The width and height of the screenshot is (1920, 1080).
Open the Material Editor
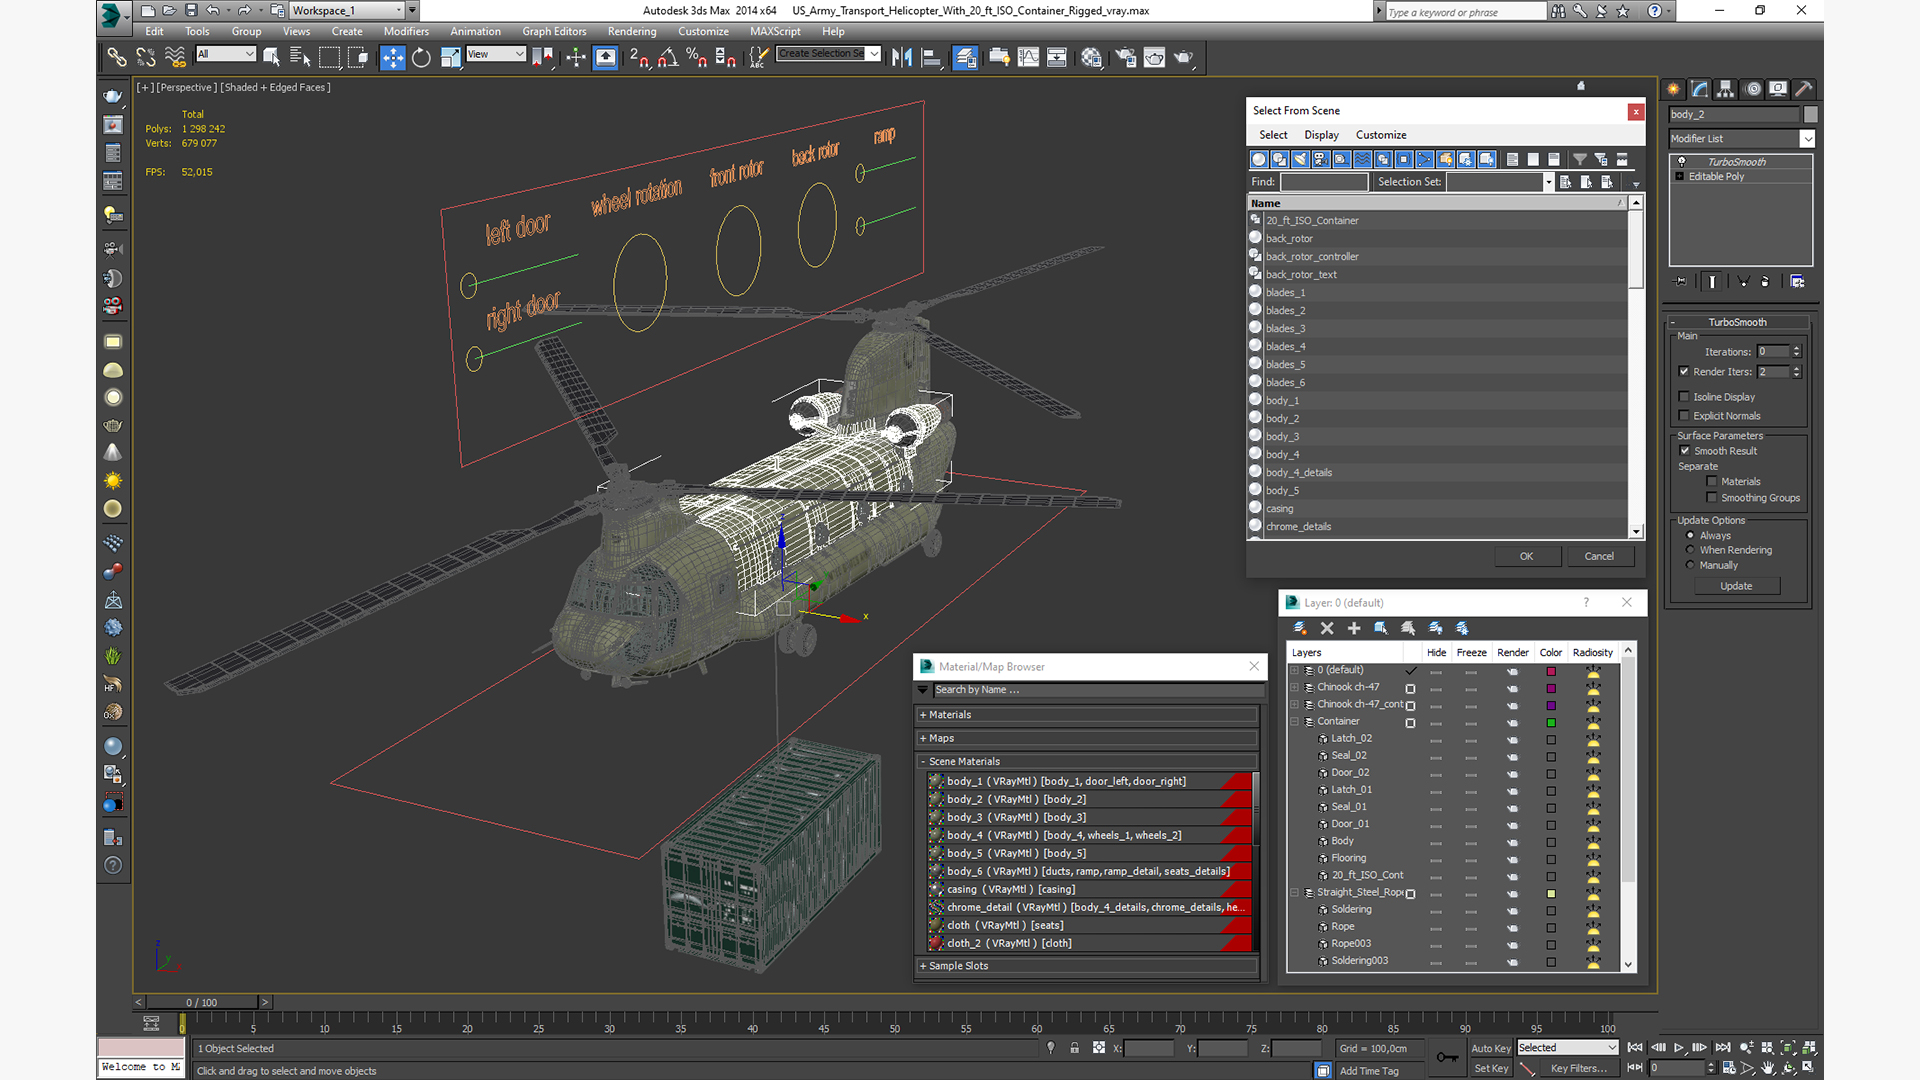(1092, 57)
